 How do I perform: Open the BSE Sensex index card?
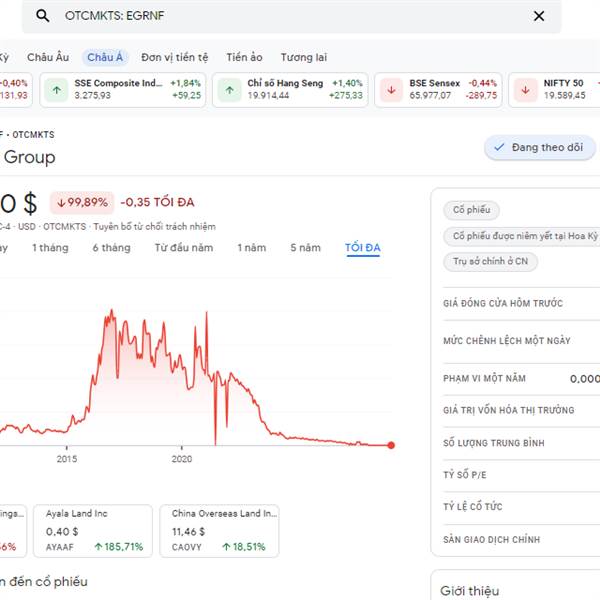438,90
